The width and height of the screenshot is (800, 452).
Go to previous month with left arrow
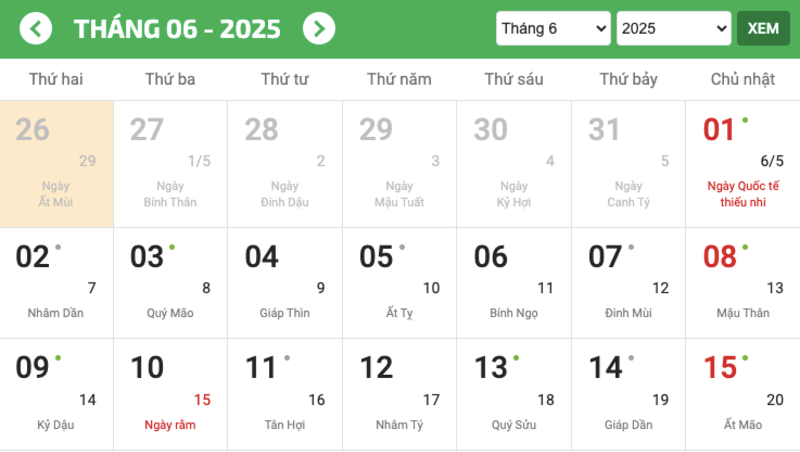36,28
